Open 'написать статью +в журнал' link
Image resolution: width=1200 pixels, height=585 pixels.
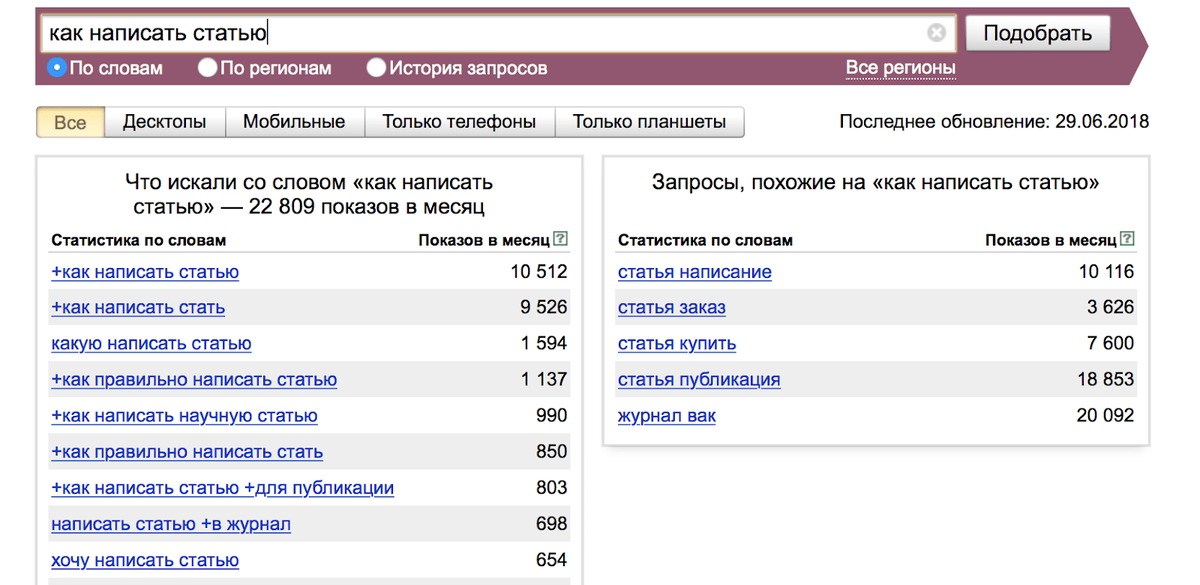[x=171, y=524]
